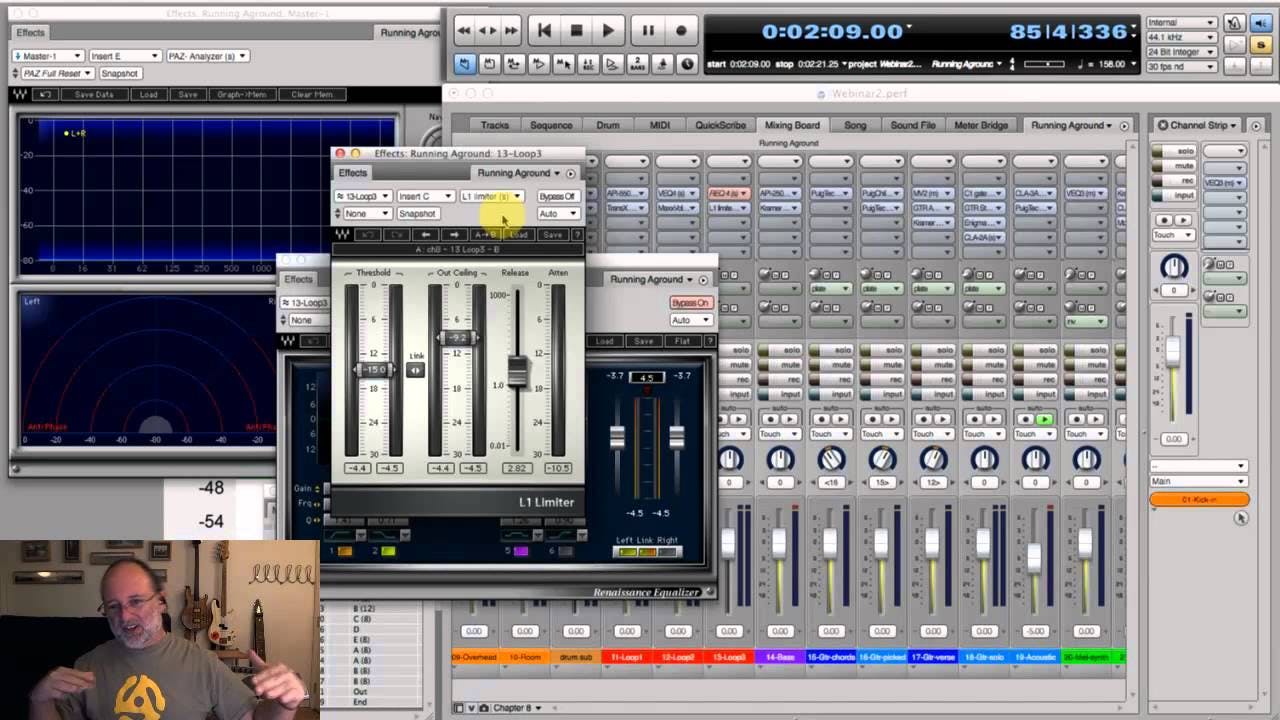1280x720 pixels.
Task: Open the ? help in L1 toolbar
Action: coord(577,234)
